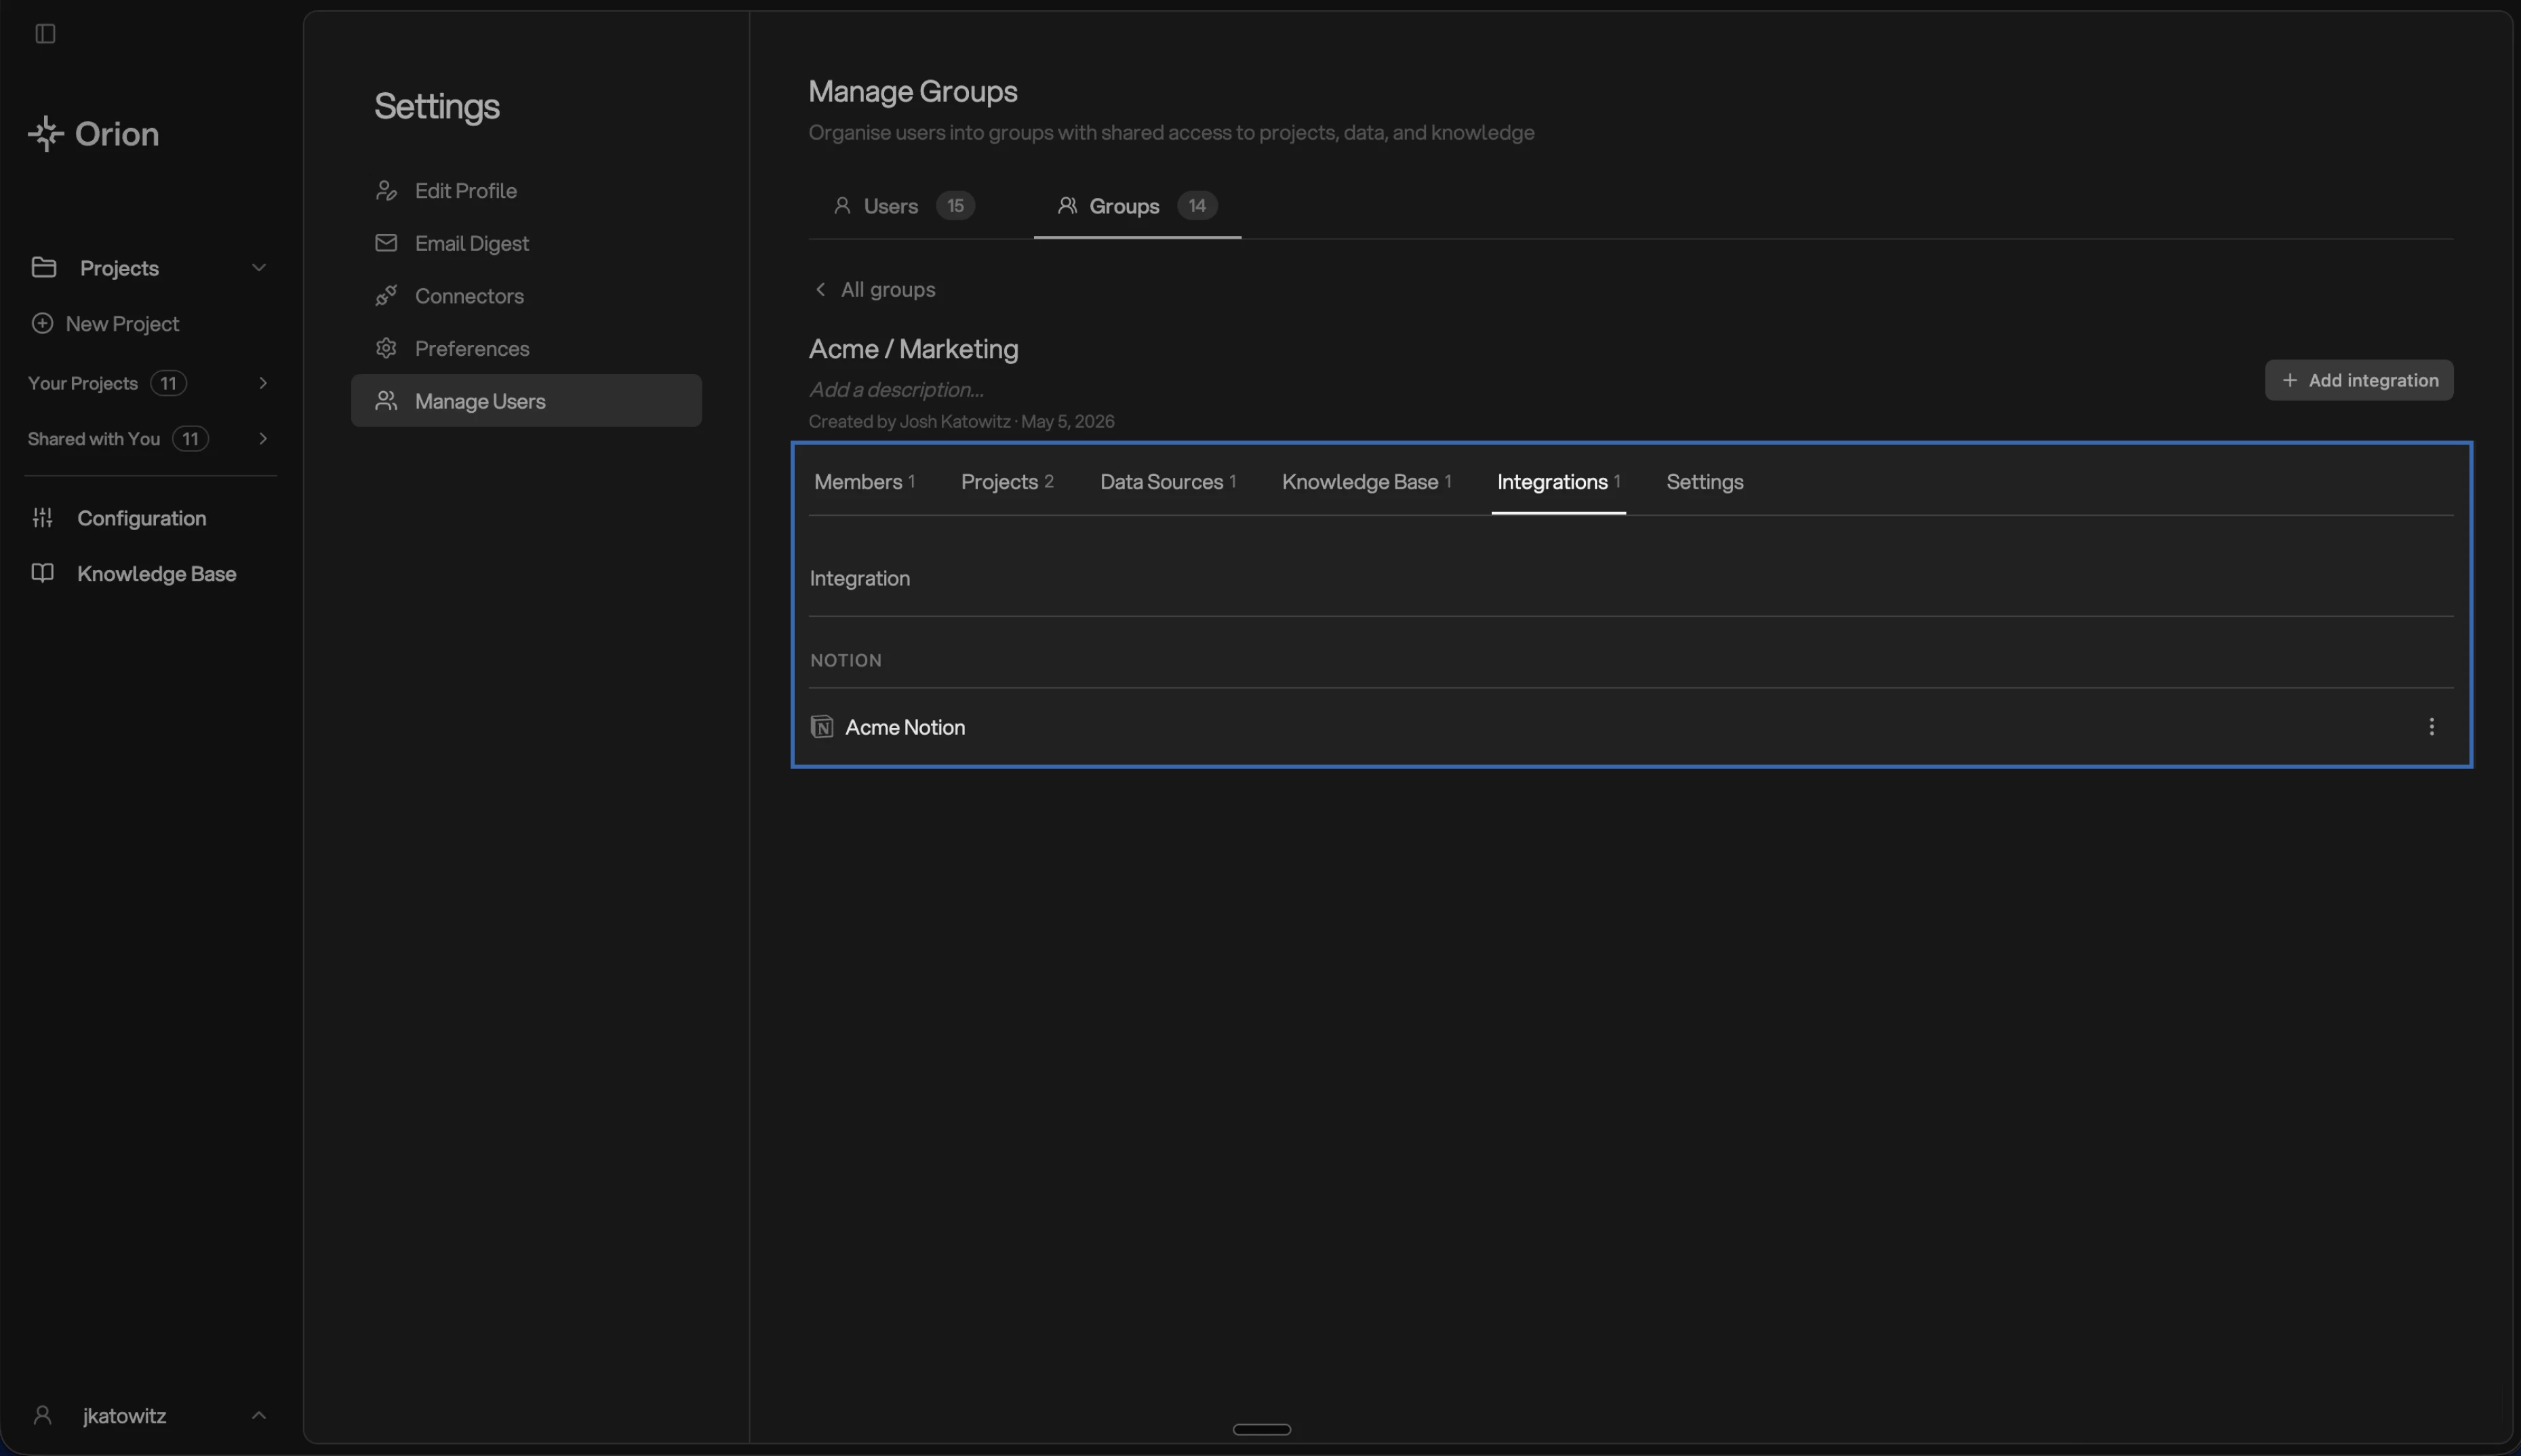The width and height of the screenshot is (2521, 1456).
Task: Click the Users tab person icon
Action: [842, 205]
